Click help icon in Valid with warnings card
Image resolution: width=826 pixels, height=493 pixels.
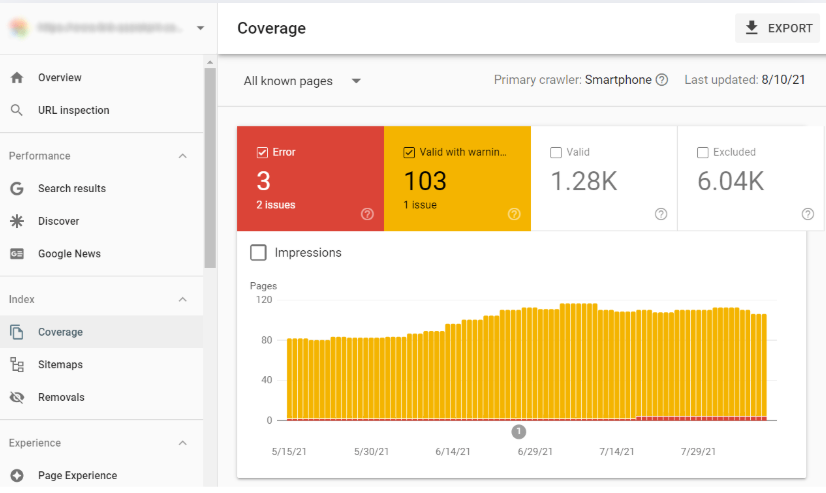514,214
